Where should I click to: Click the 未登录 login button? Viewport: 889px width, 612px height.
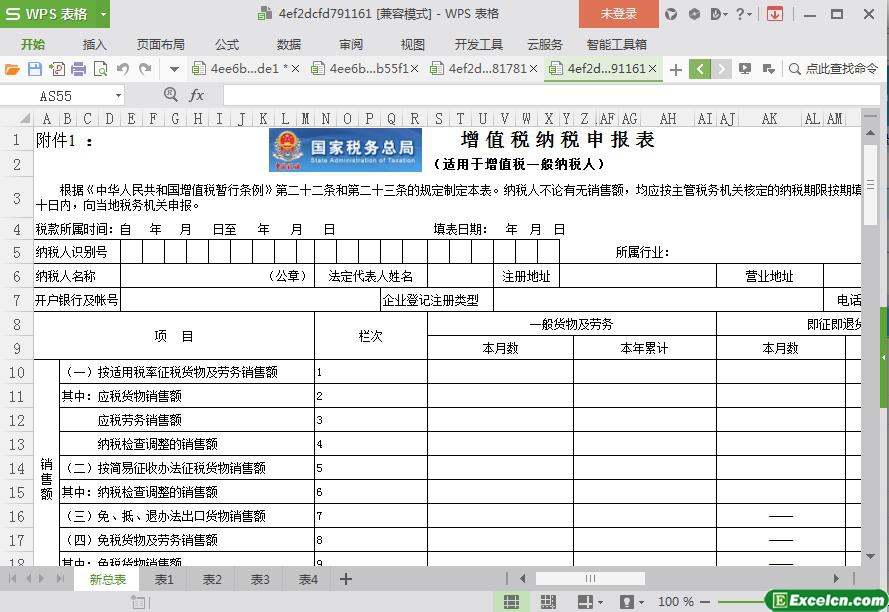pyautogui.click(x=618, y=14)
